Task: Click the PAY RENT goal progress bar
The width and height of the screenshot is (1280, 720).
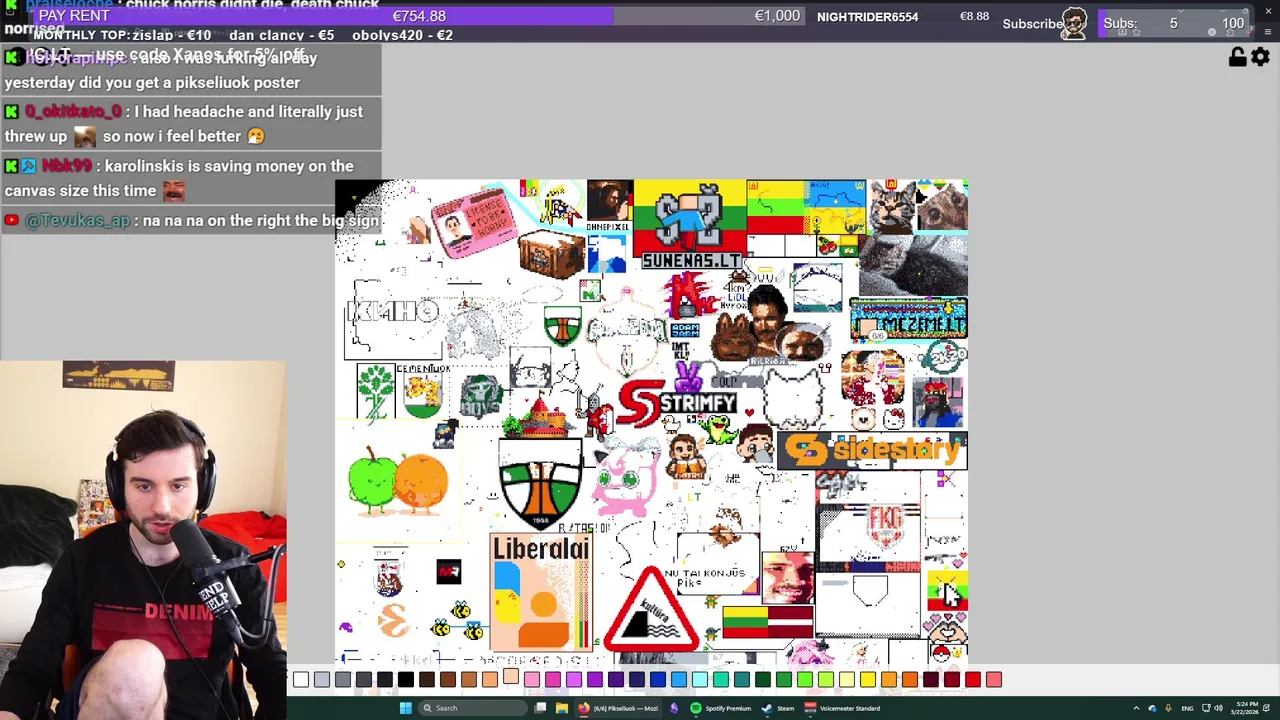Action: coord(419,16)
